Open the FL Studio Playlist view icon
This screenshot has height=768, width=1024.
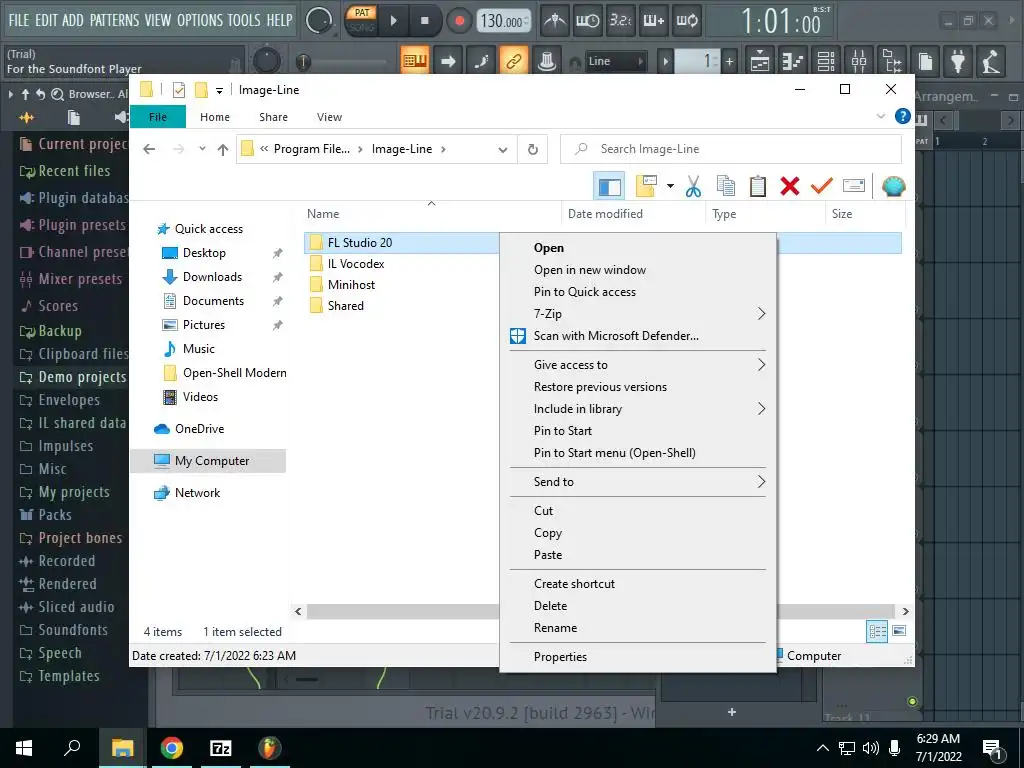tap(760, 61)
